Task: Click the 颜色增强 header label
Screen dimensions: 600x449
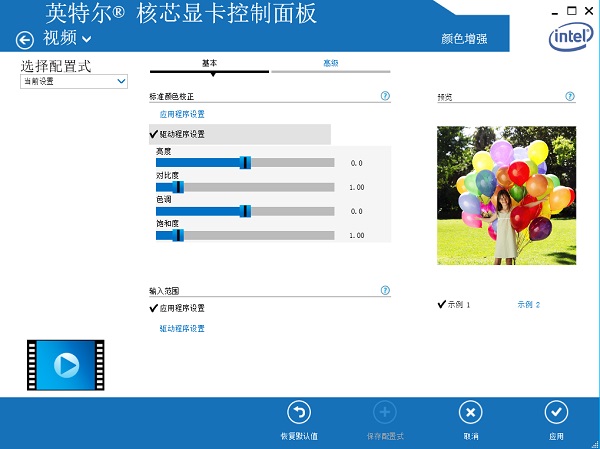Action: [464, 39]
